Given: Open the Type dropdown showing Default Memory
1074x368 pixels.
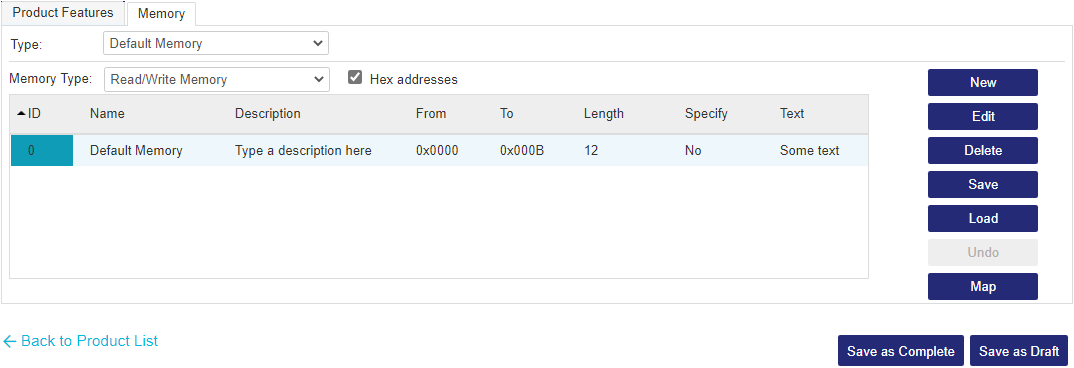Looking at the screenshot, I should pos(216,43).
